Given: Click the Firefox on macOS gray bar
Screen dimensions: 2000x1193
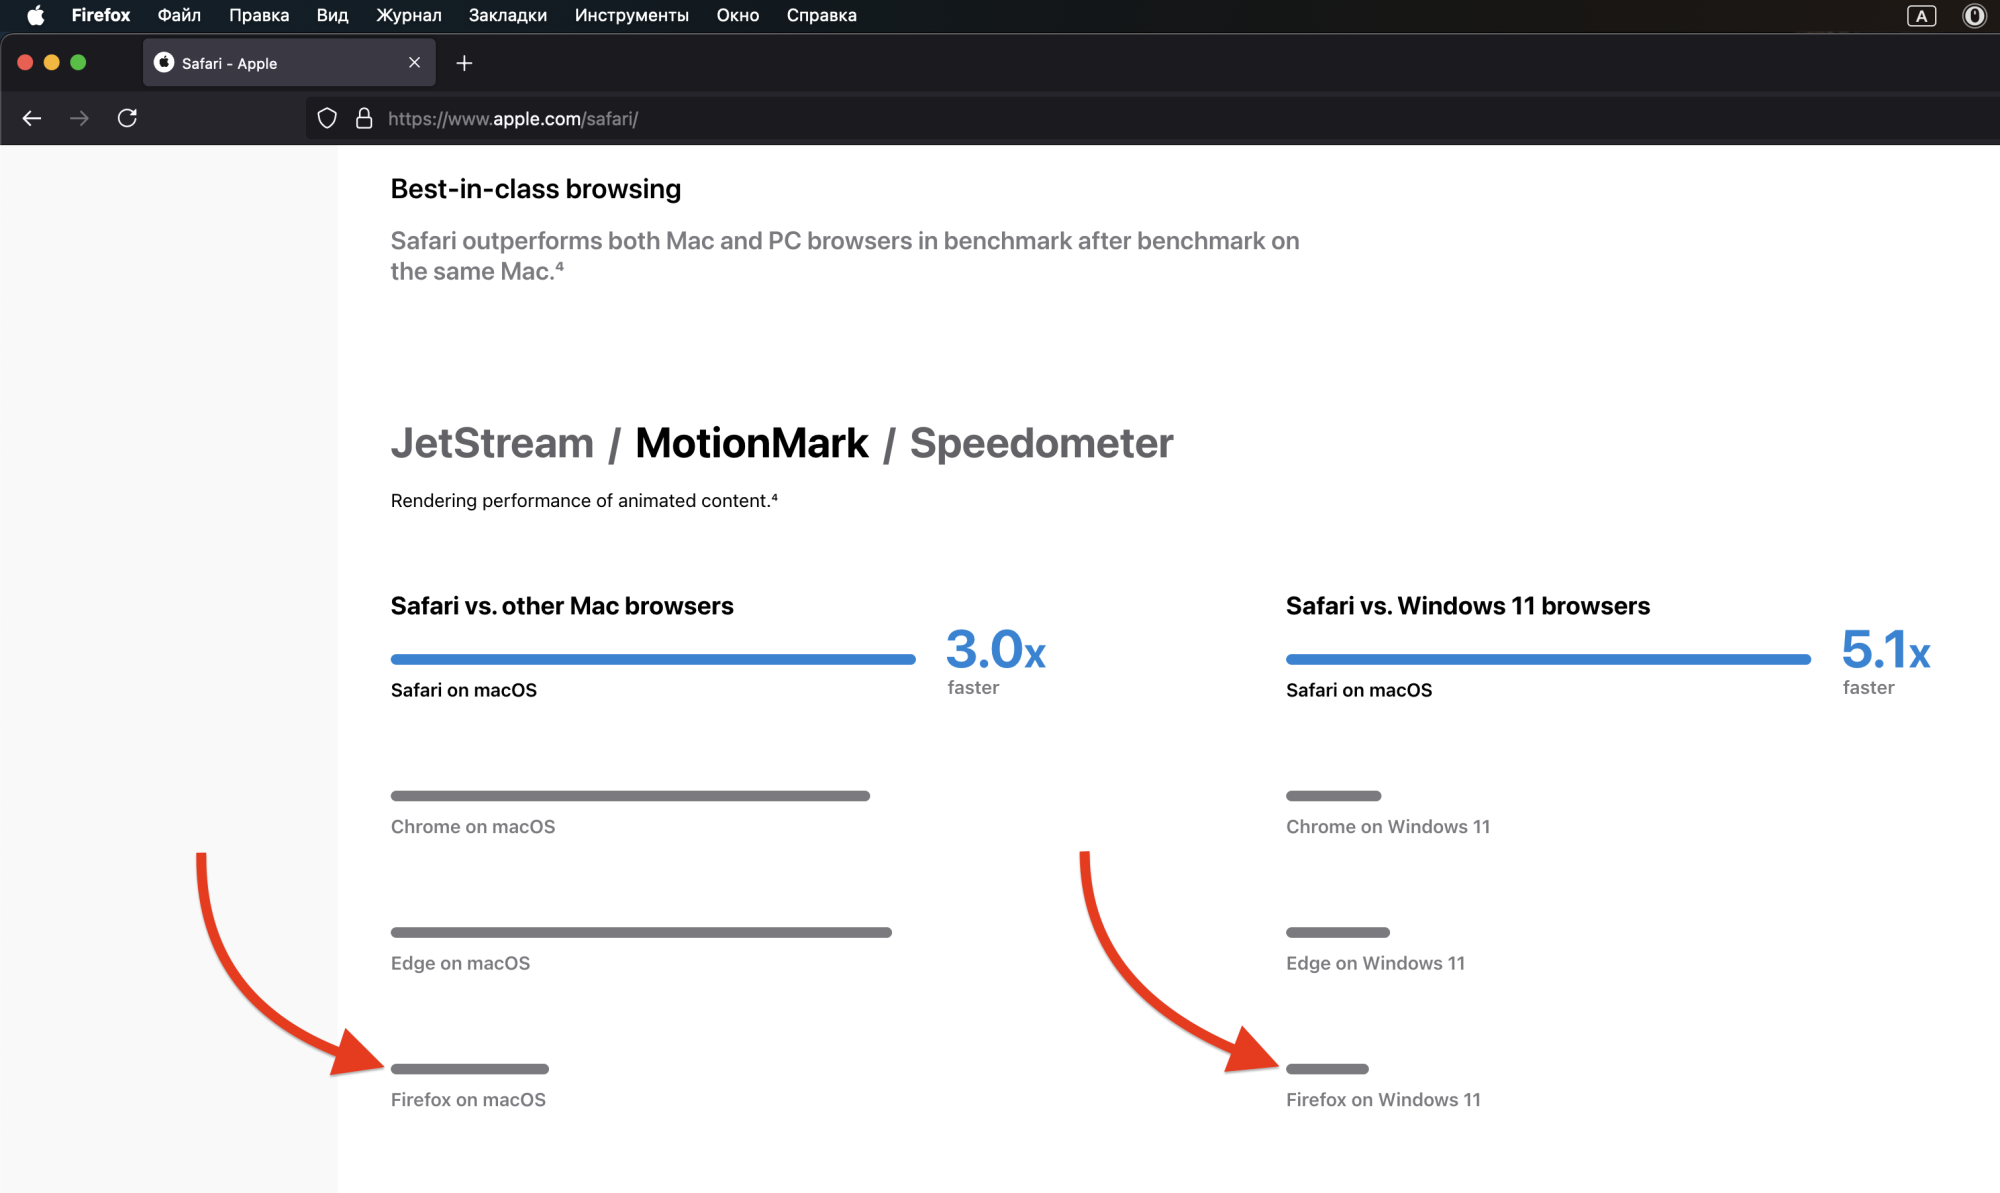Looking at the screenshot, I should point(469,1069).
